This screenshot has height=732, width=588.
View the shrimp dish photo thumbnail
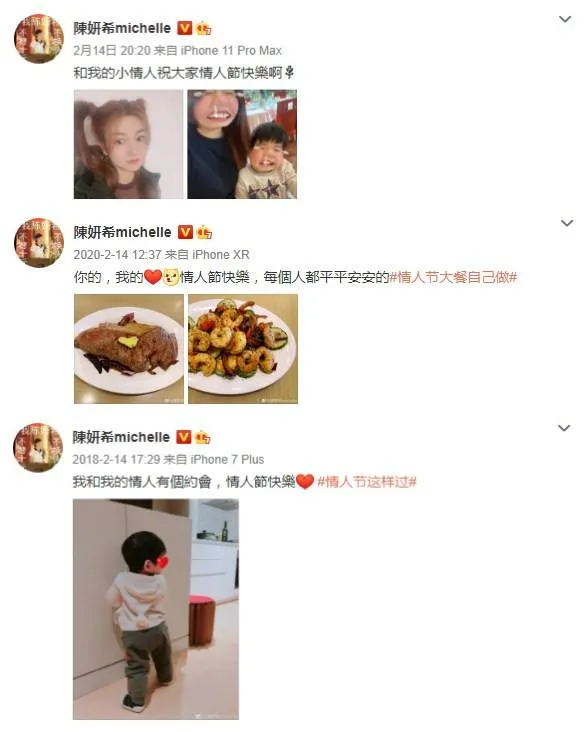(243, 349)
